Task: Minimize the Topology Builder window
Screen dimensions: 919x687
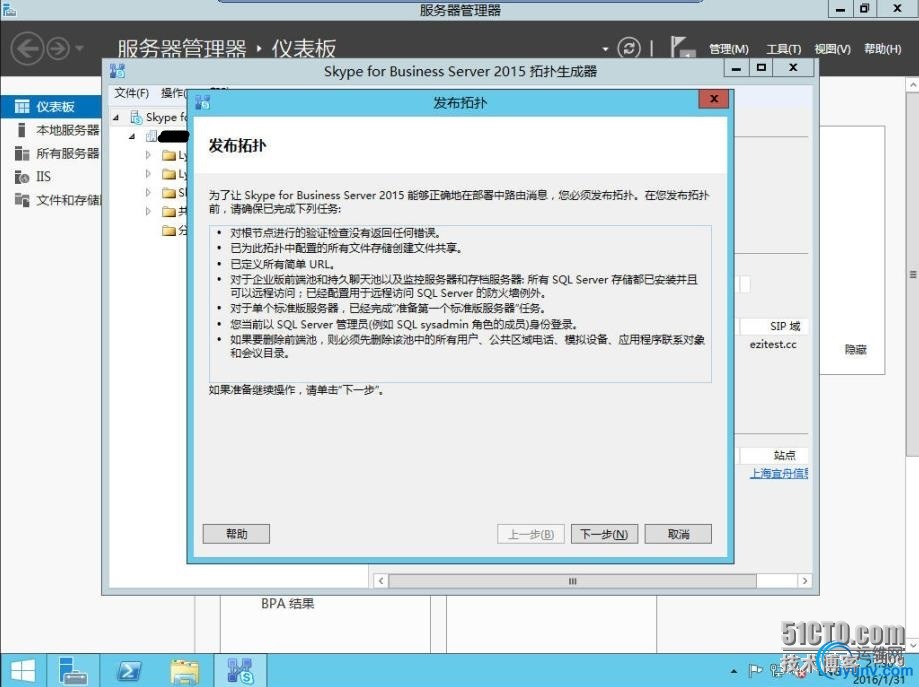Action: (737, 68)
